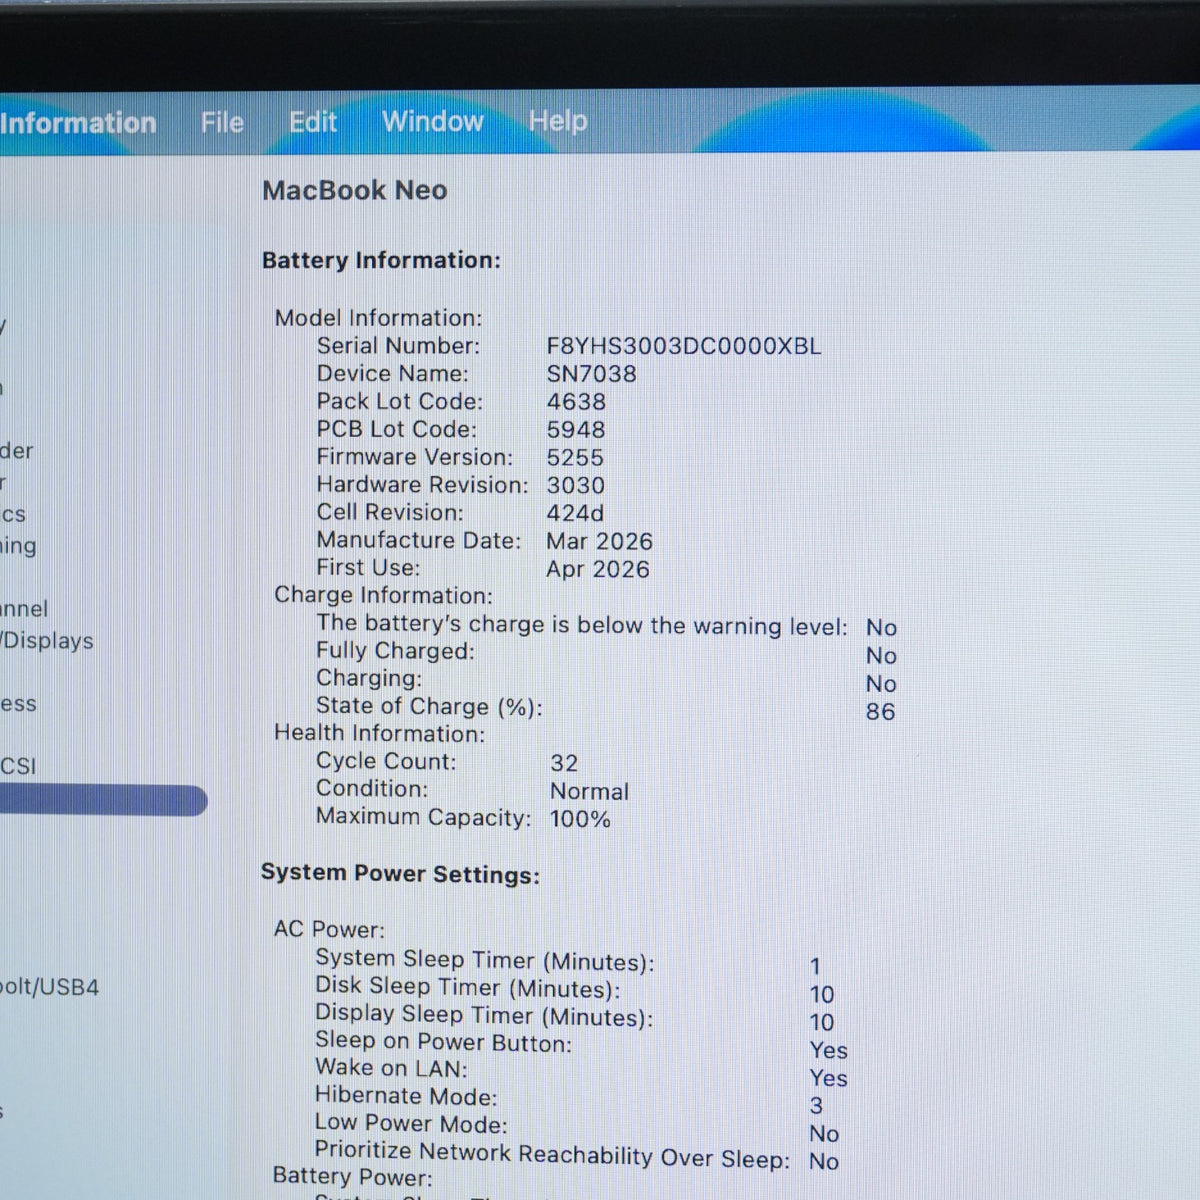Click Hardware Revision value 3030

click(x=575, y=486)
